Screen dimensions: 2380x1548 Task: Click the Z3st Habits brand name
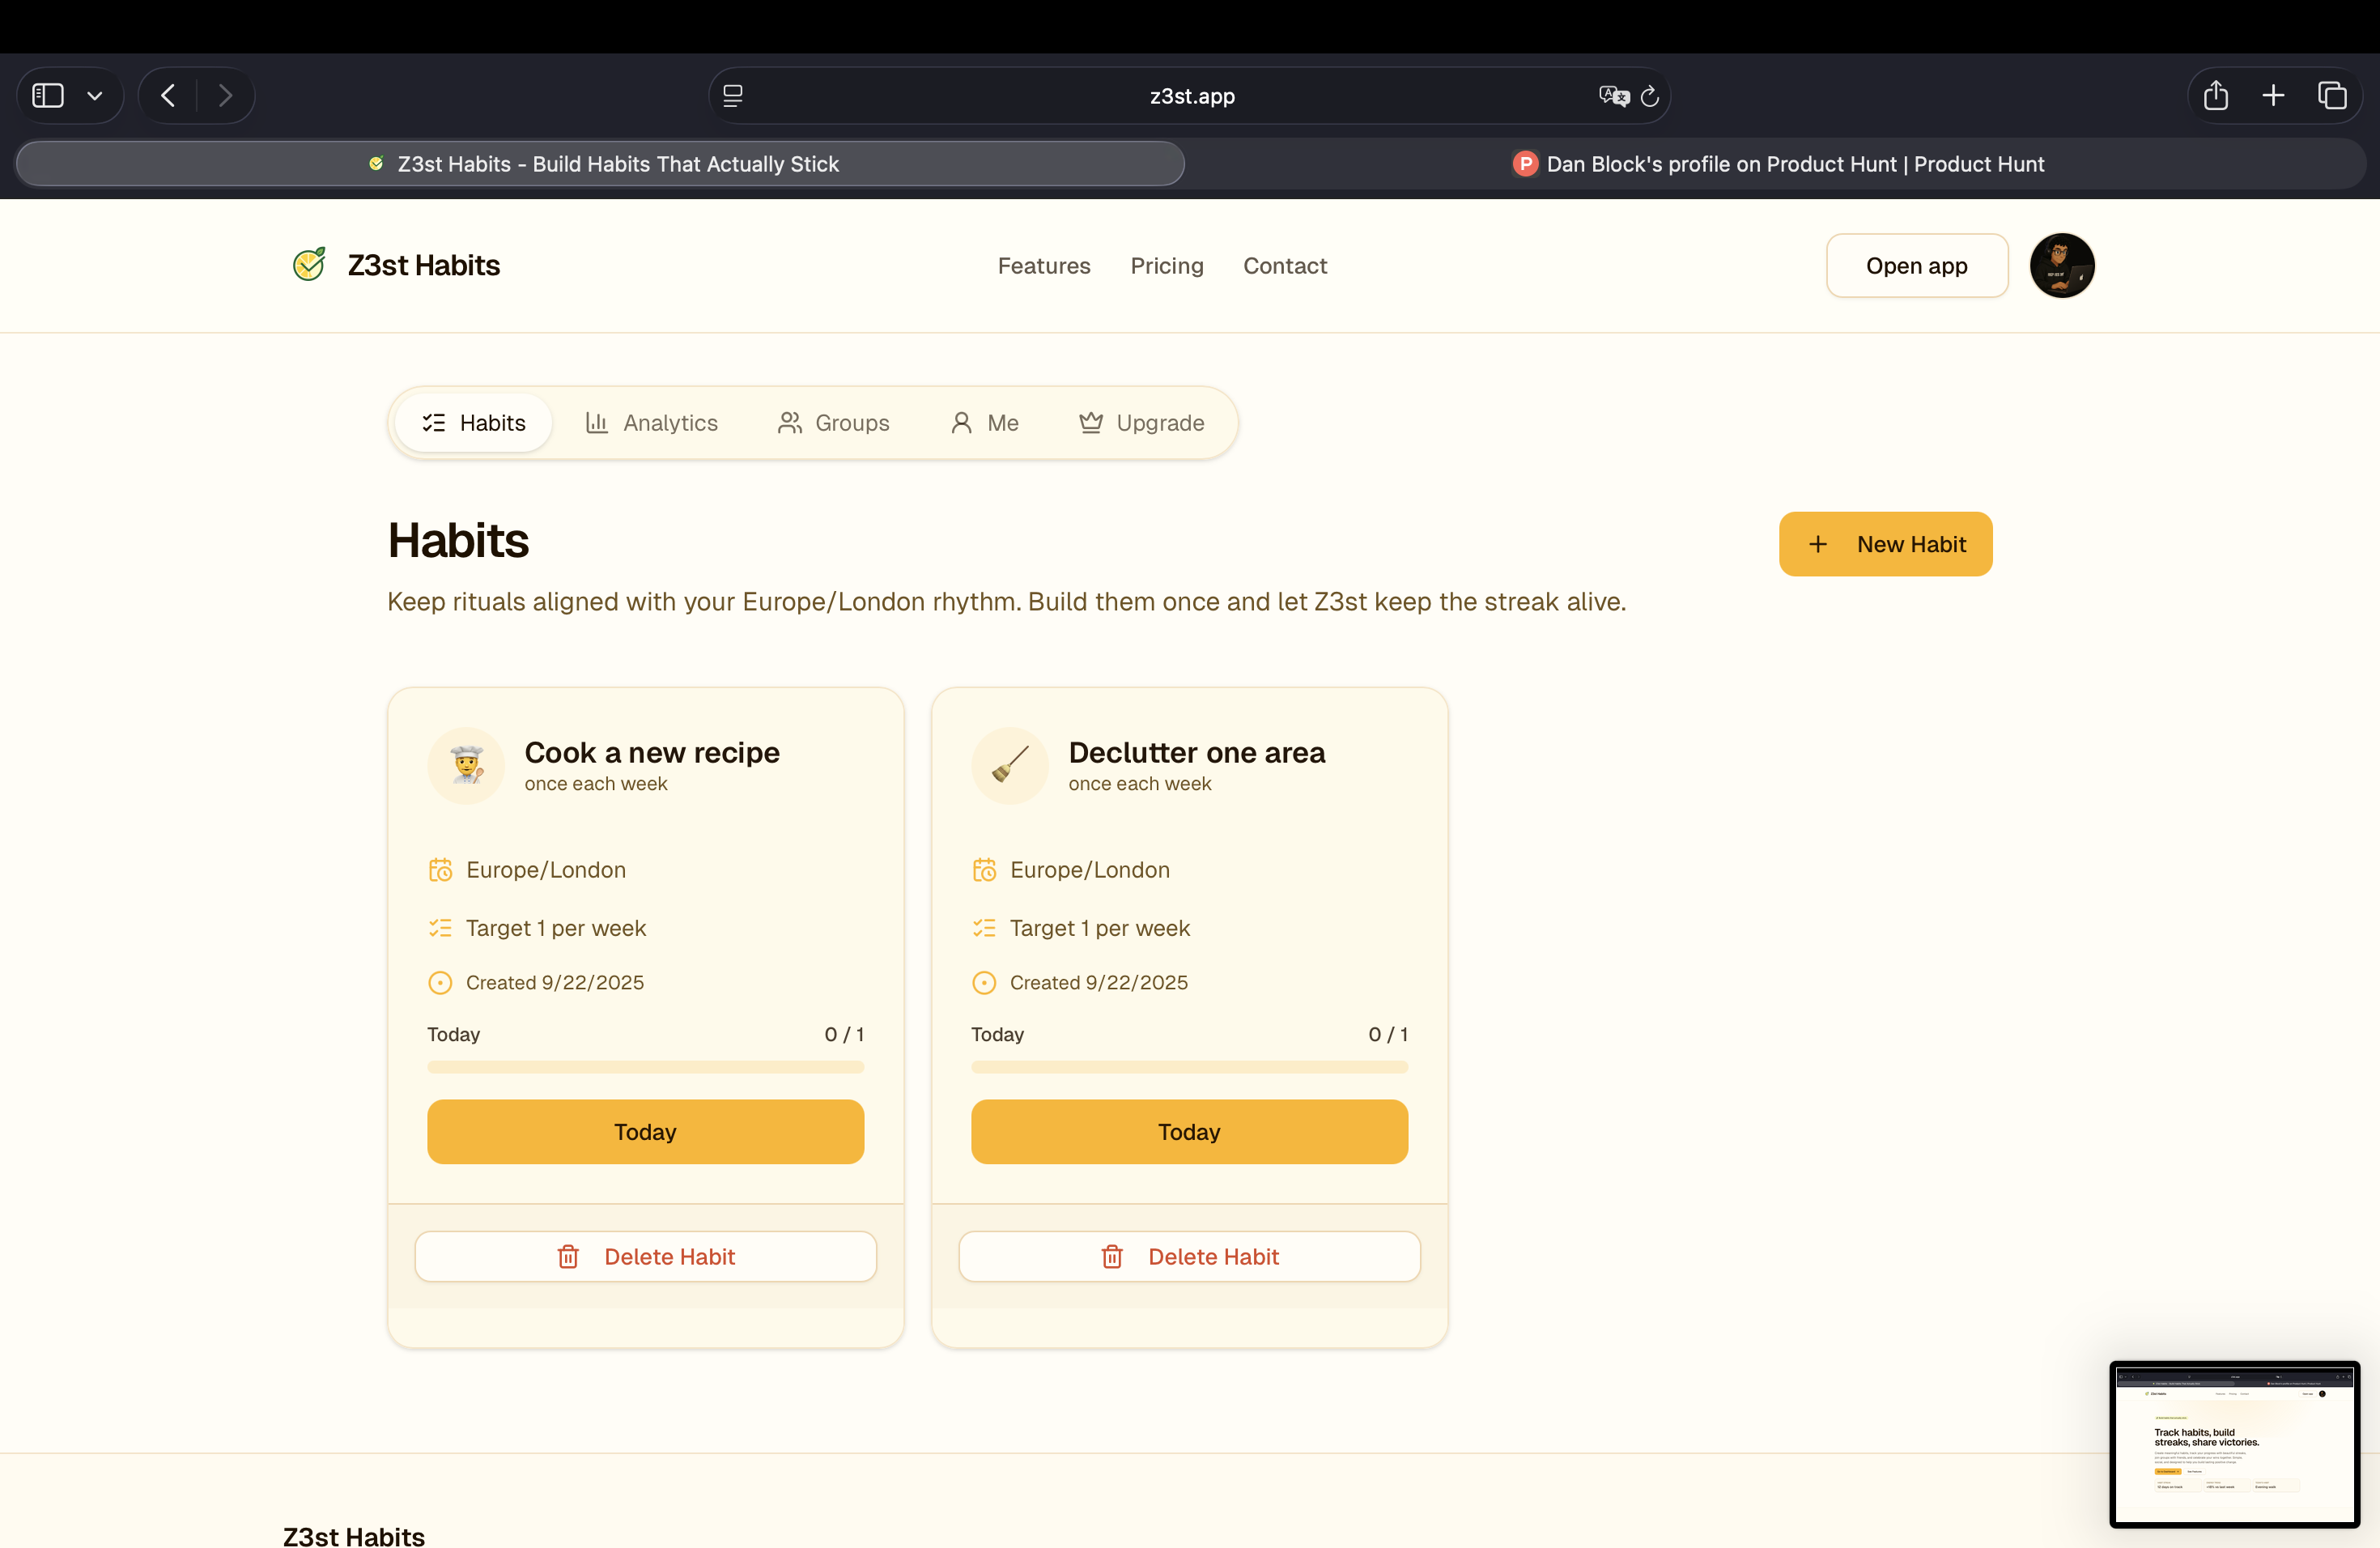pyautogui.click(x=424, y=265)
